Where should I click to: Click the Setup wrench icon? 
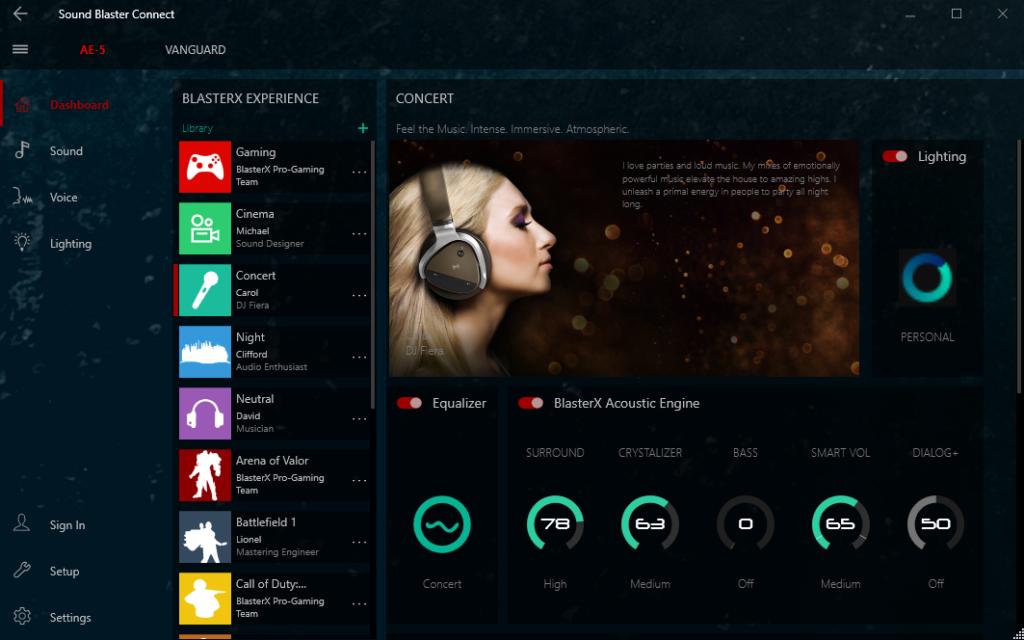pos(22,570)
